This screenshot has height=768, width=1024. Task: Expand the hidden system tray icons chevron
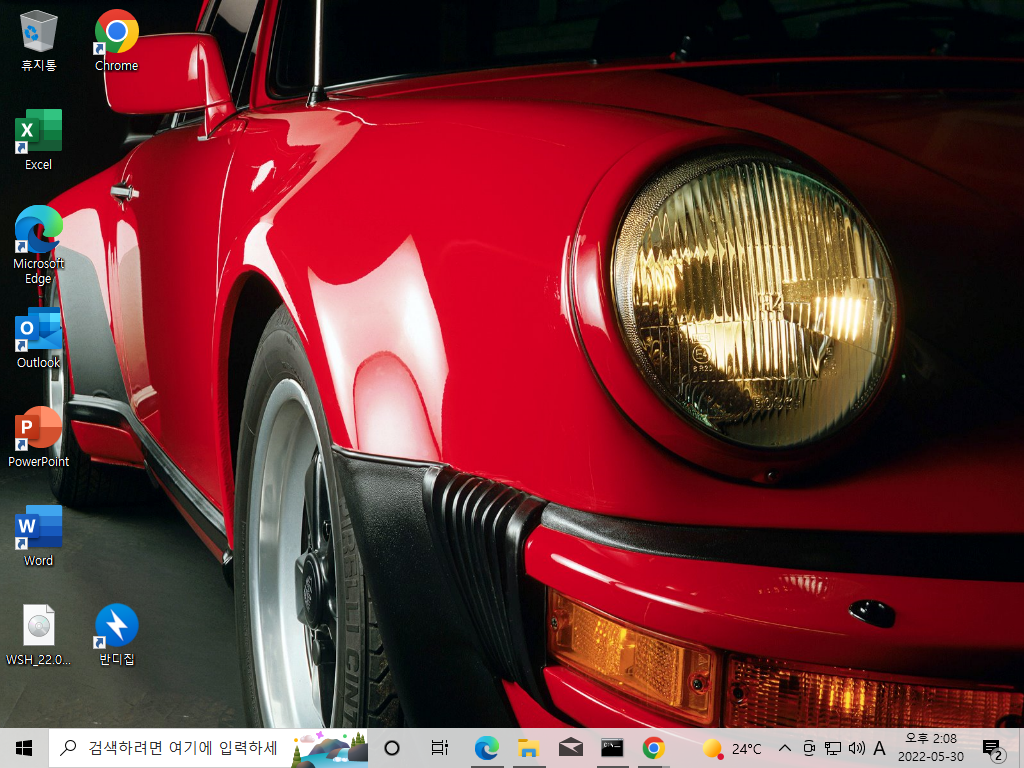point(785,748)
